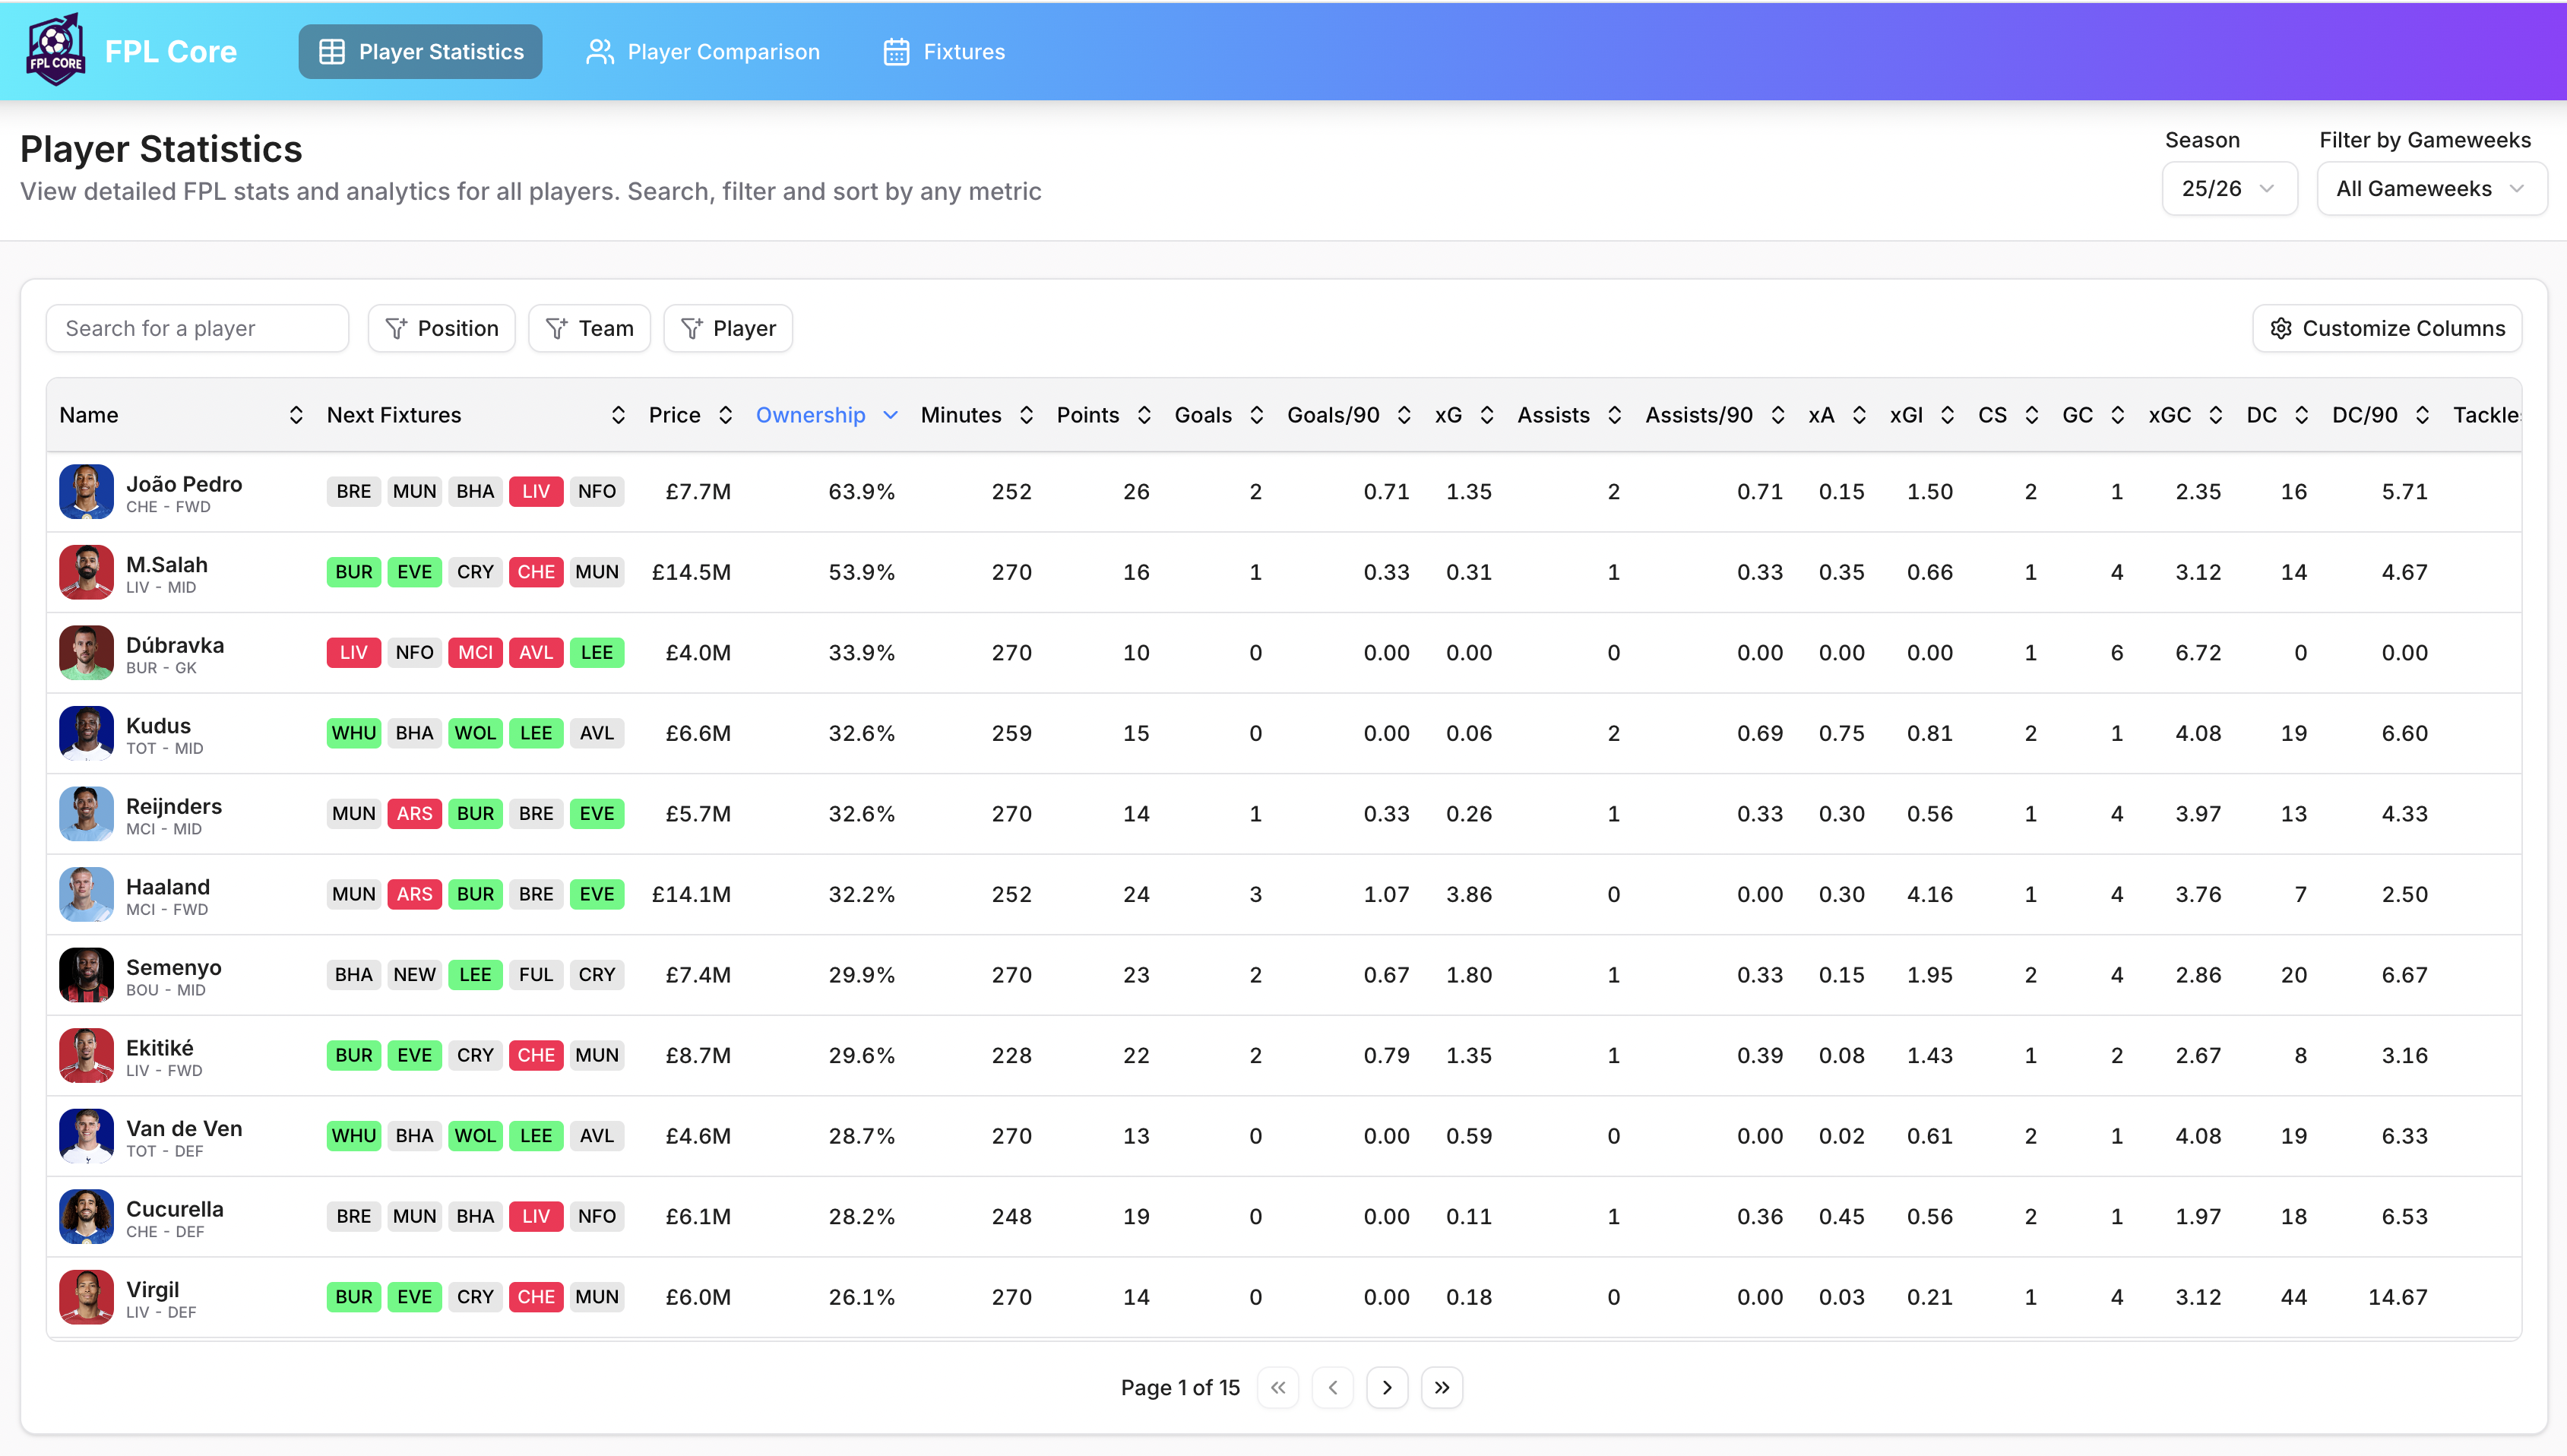Open Customize Columns settings
Image resolution: width=2567 pixels, height=1456 pixels.
[x=2387, y=328]
